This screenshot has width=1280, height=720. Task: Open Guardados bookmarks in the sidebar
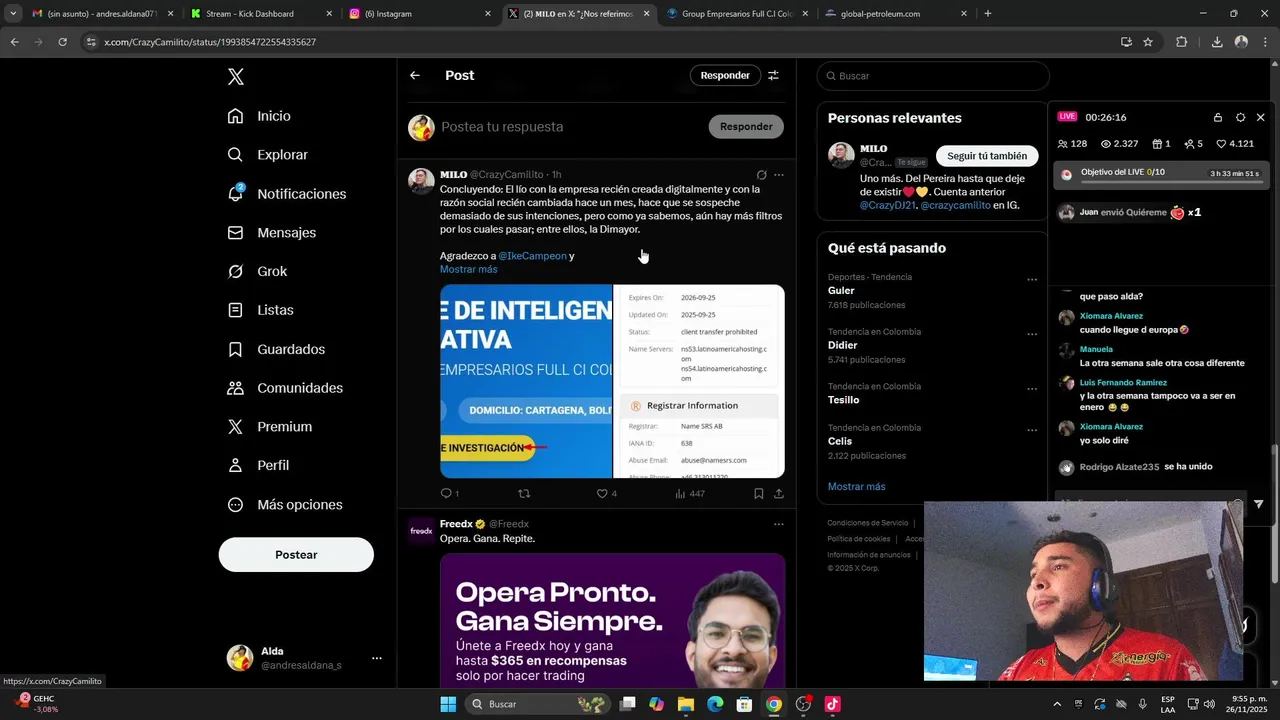click(276, 349)
